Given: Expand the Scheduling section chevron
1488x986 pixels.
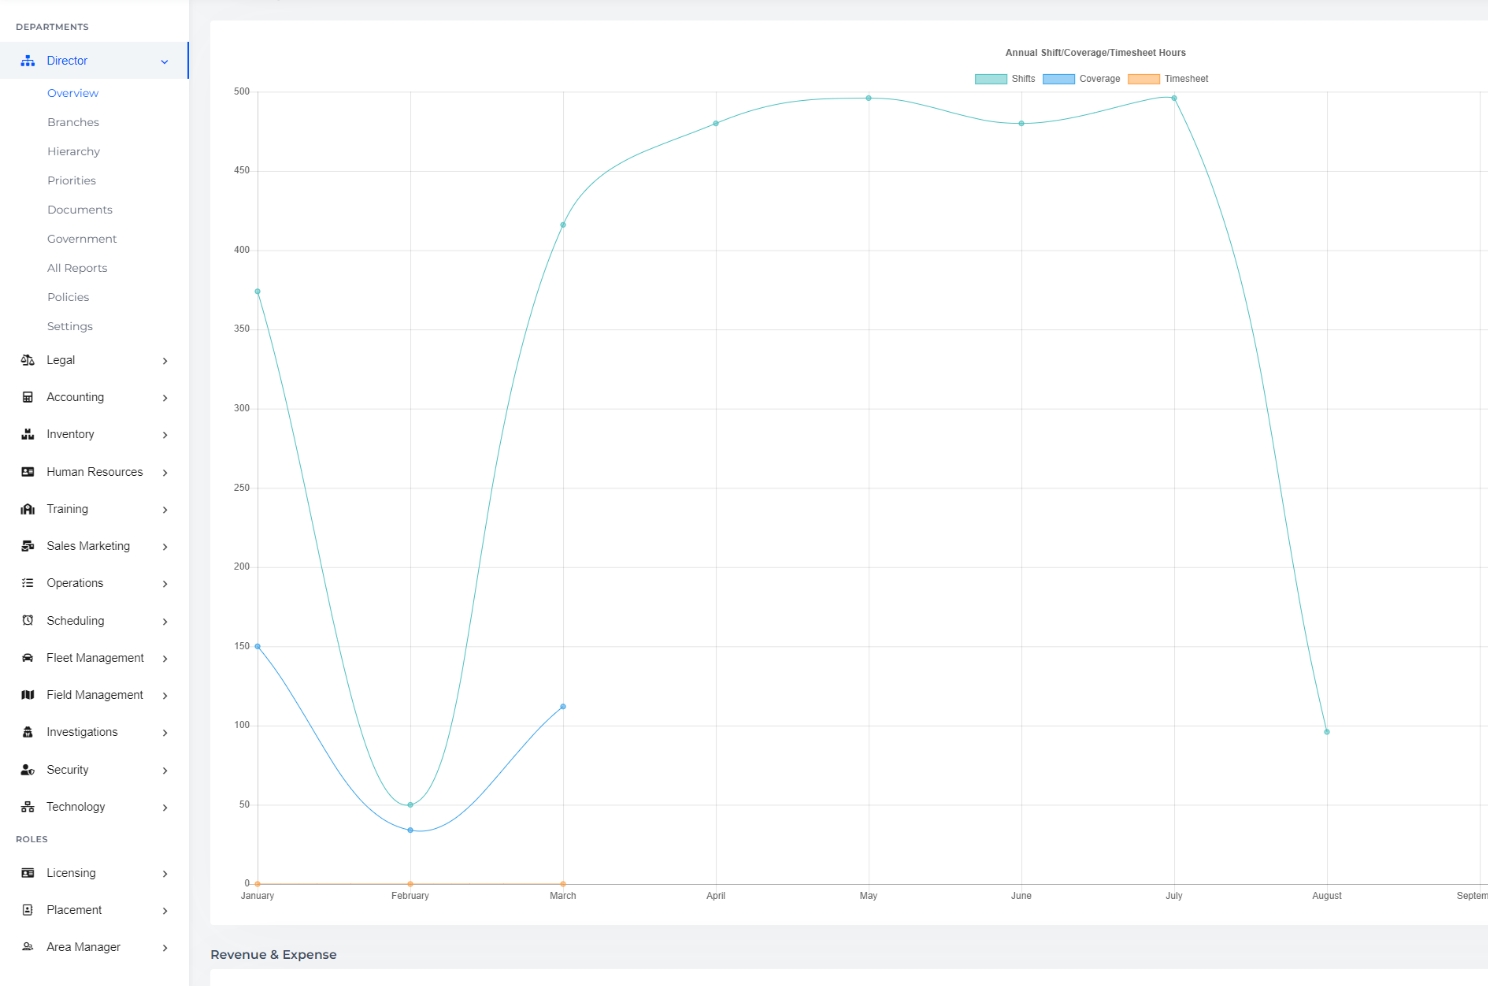Looking at the screenshot, I should pos(165,621).
